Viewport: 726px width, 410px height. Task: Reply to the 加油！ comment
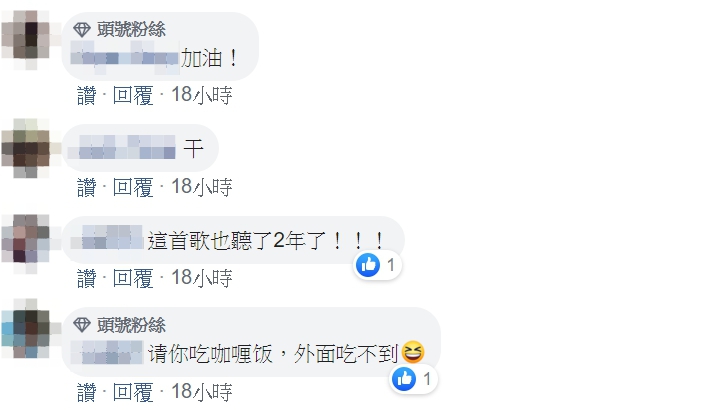point(133,95)
